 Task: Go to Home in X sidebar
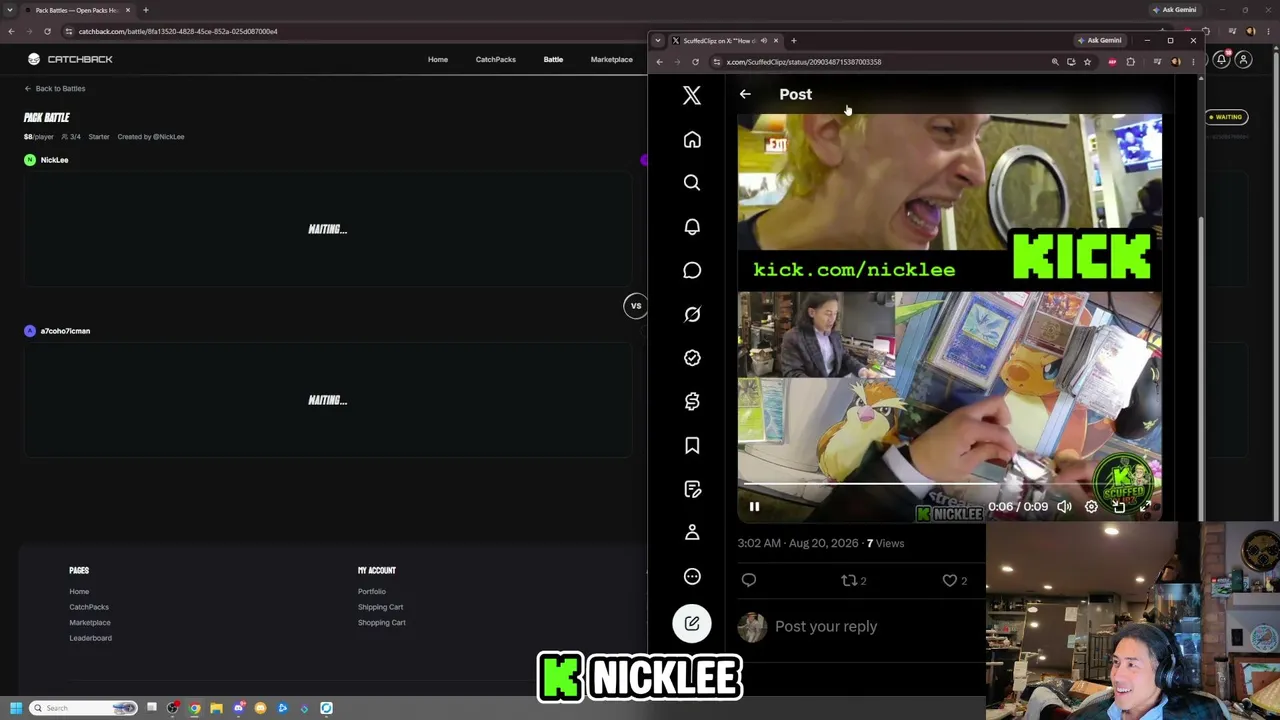(x=692, y=140)
